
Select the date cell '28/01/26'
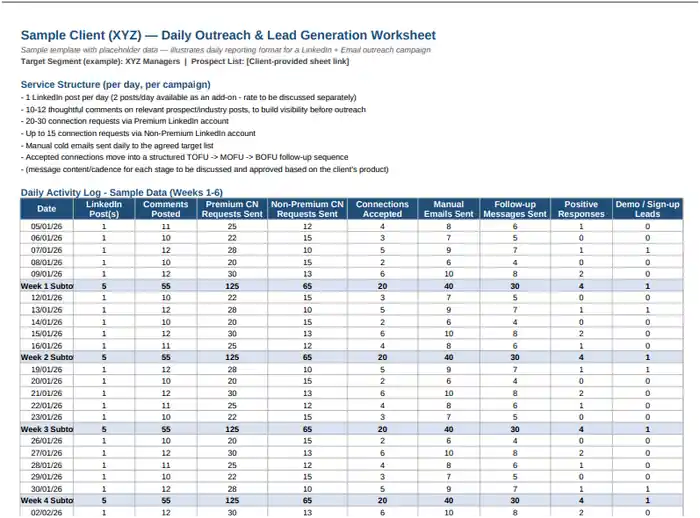pyautogui.click(x=46, y=465)
